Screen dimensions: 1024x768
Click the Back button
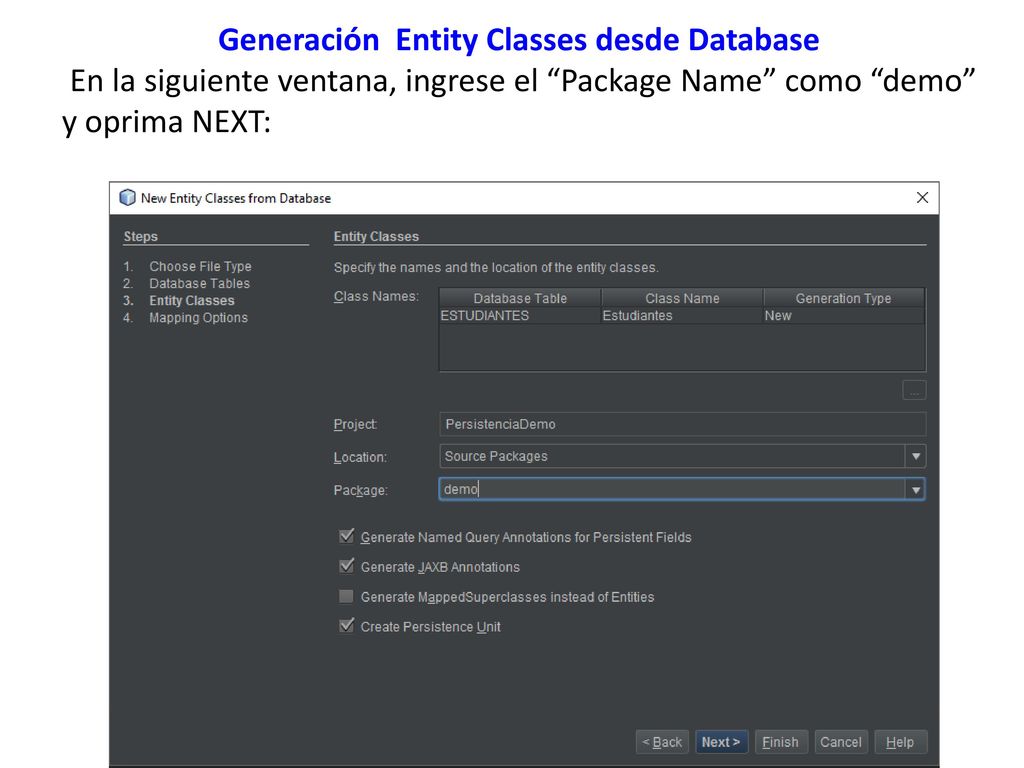[662, 742]
